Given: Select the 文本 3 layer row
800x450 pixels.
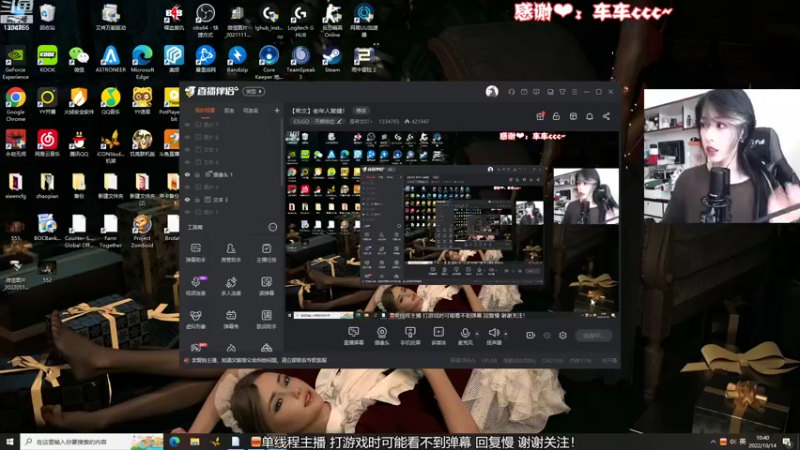Looking at the screenshot, I should [x=232, y=199].
